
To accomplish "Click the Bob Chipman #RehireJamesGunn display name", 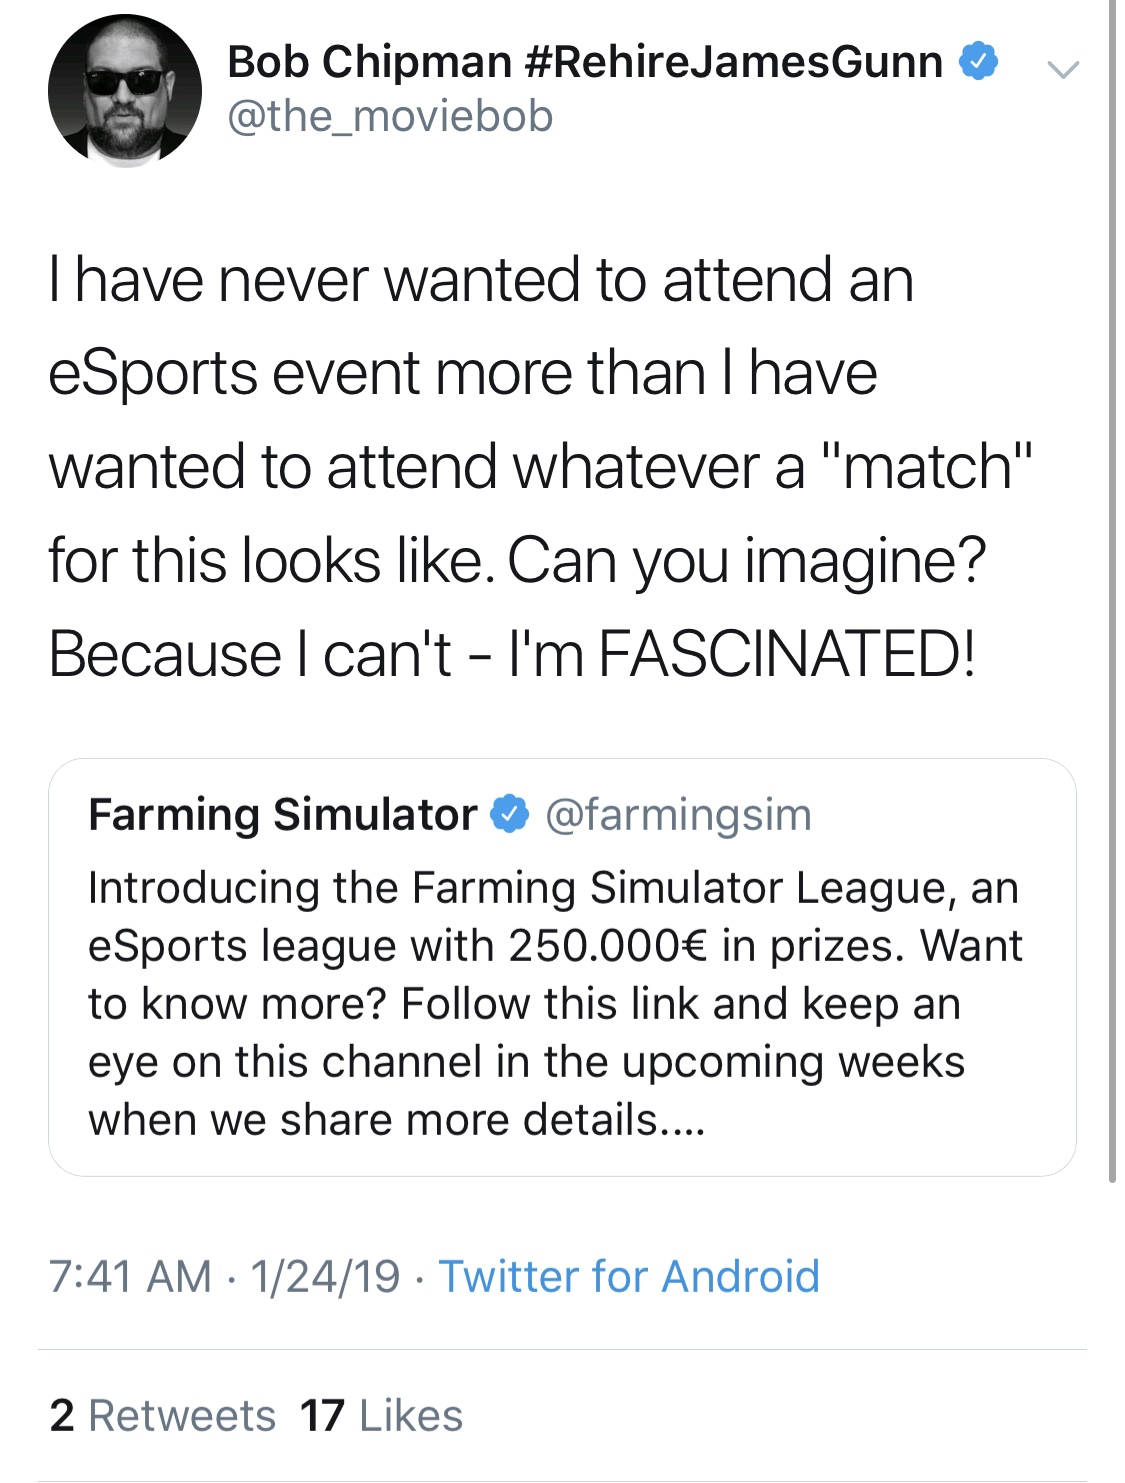I will 585,62.
